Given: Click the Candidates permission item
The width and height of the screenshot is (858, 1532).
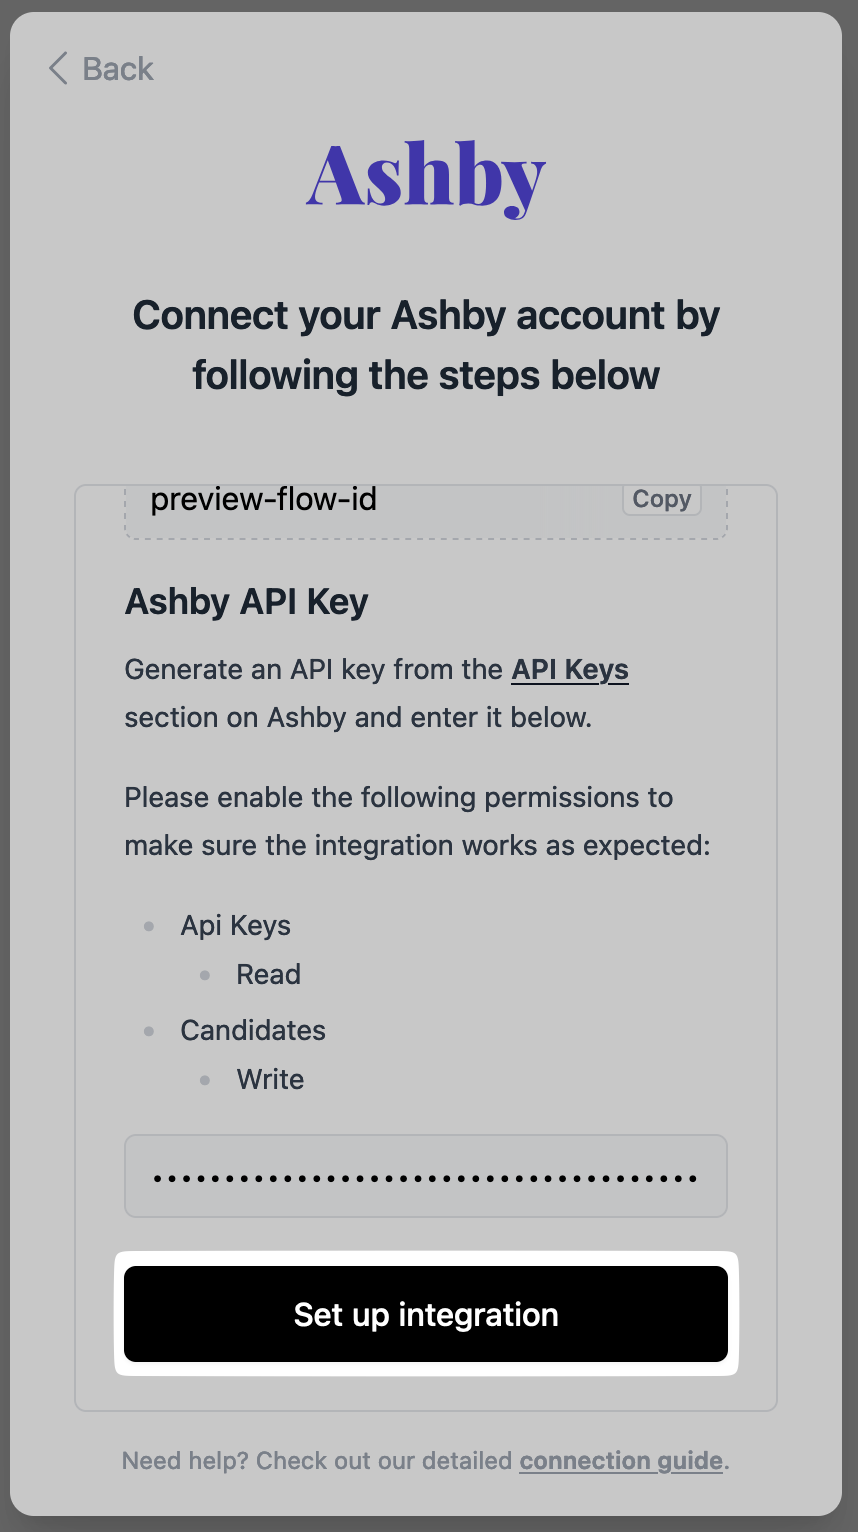Looking at the screenshot, I should (253, 1031).
